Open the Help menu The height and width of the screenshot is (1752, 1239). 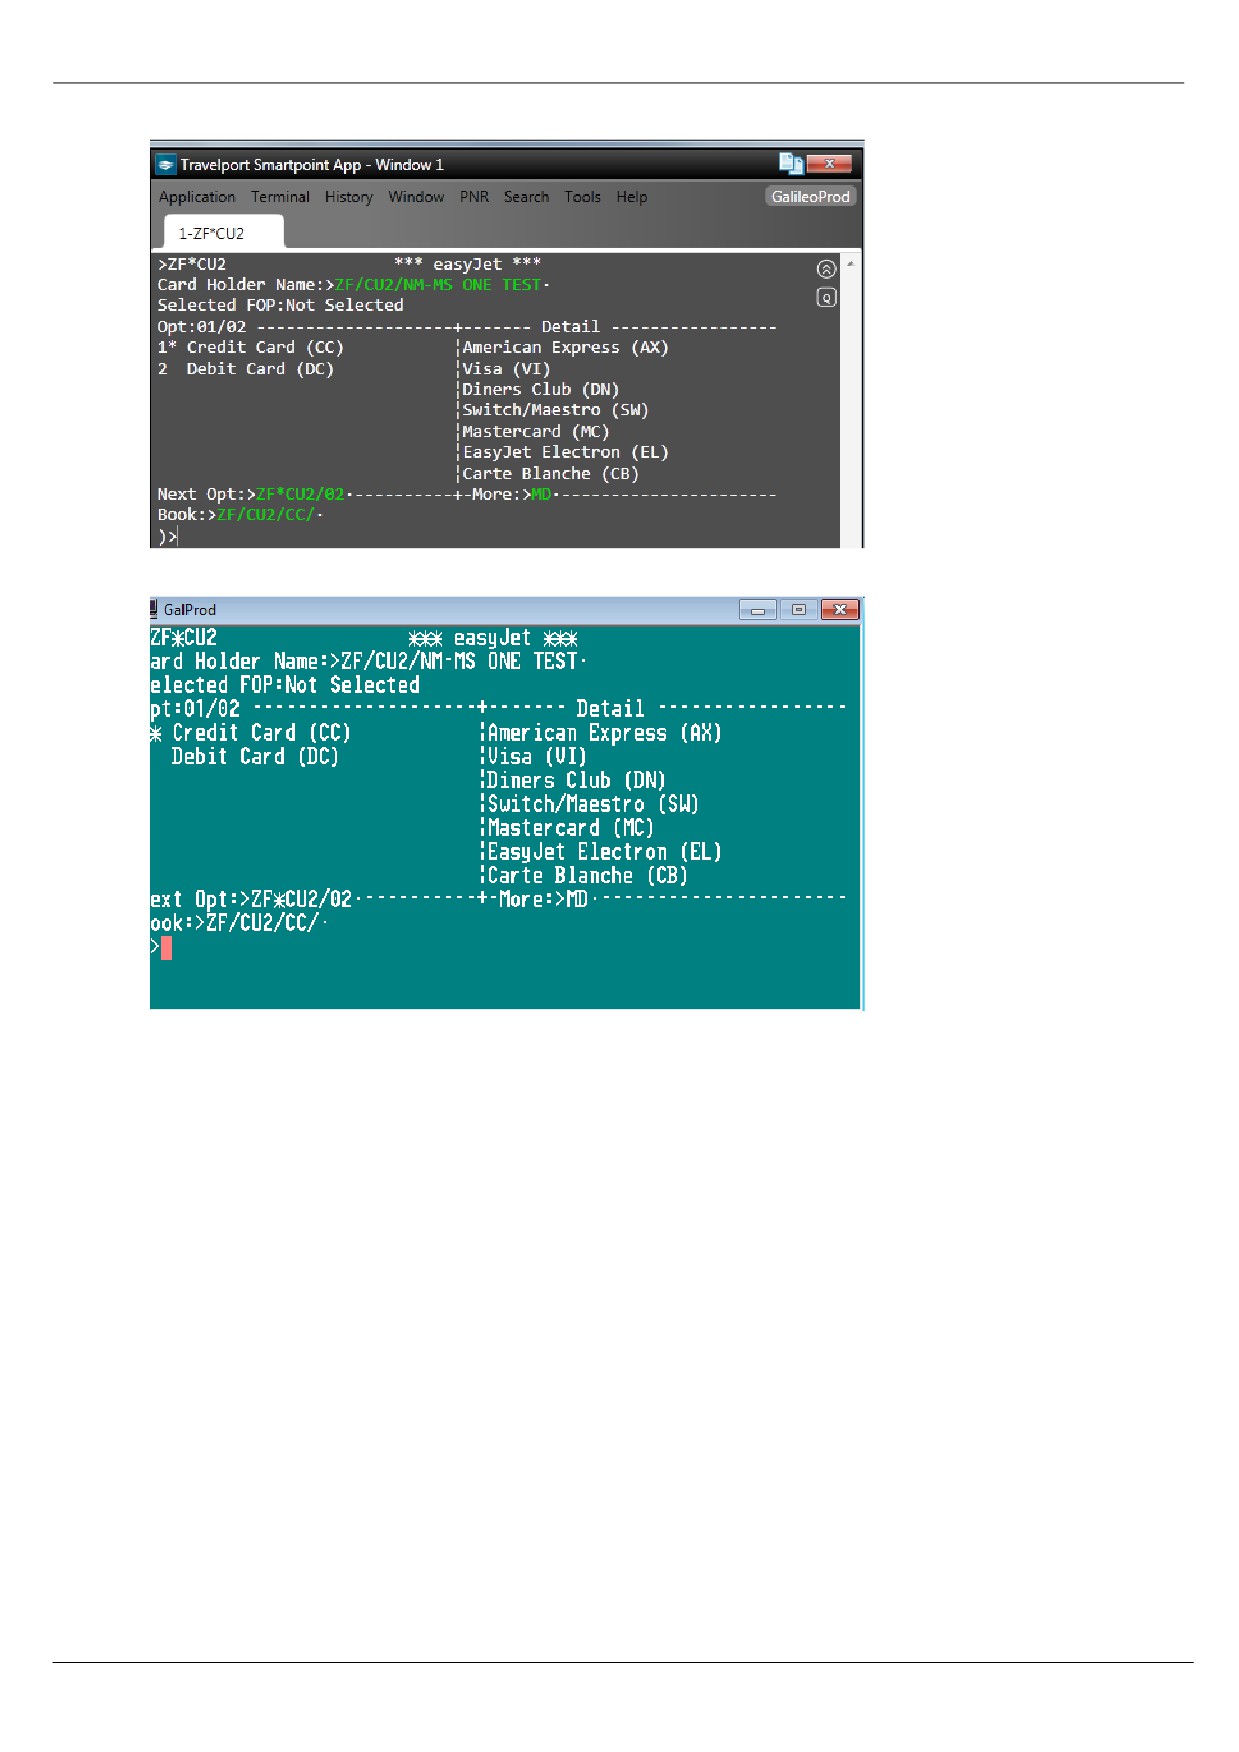tap(631, 197)
